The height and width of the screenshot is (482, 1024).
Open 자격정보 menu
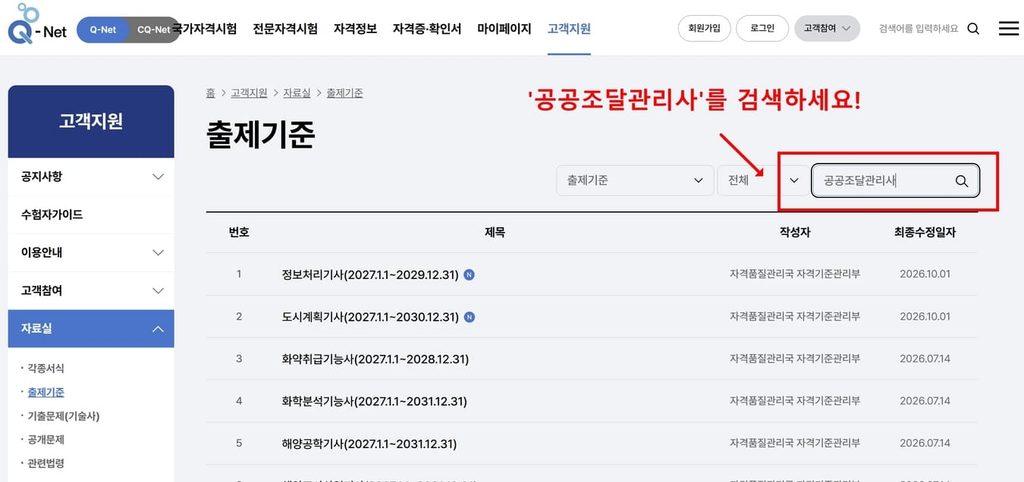[355, 29]
